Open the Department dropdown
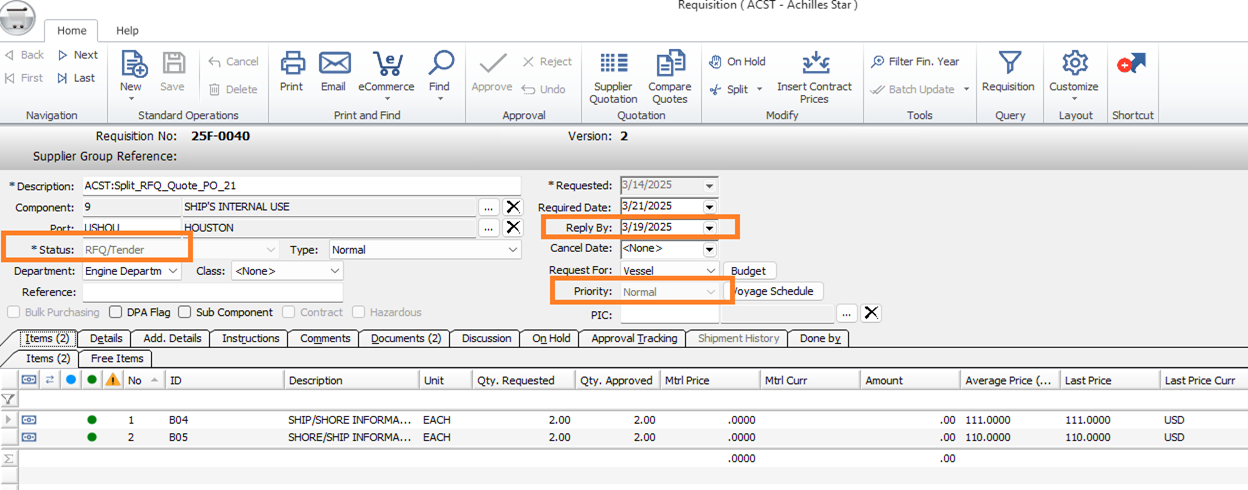This screenshot has width=1248, height=490. click(x=173, y=271)
